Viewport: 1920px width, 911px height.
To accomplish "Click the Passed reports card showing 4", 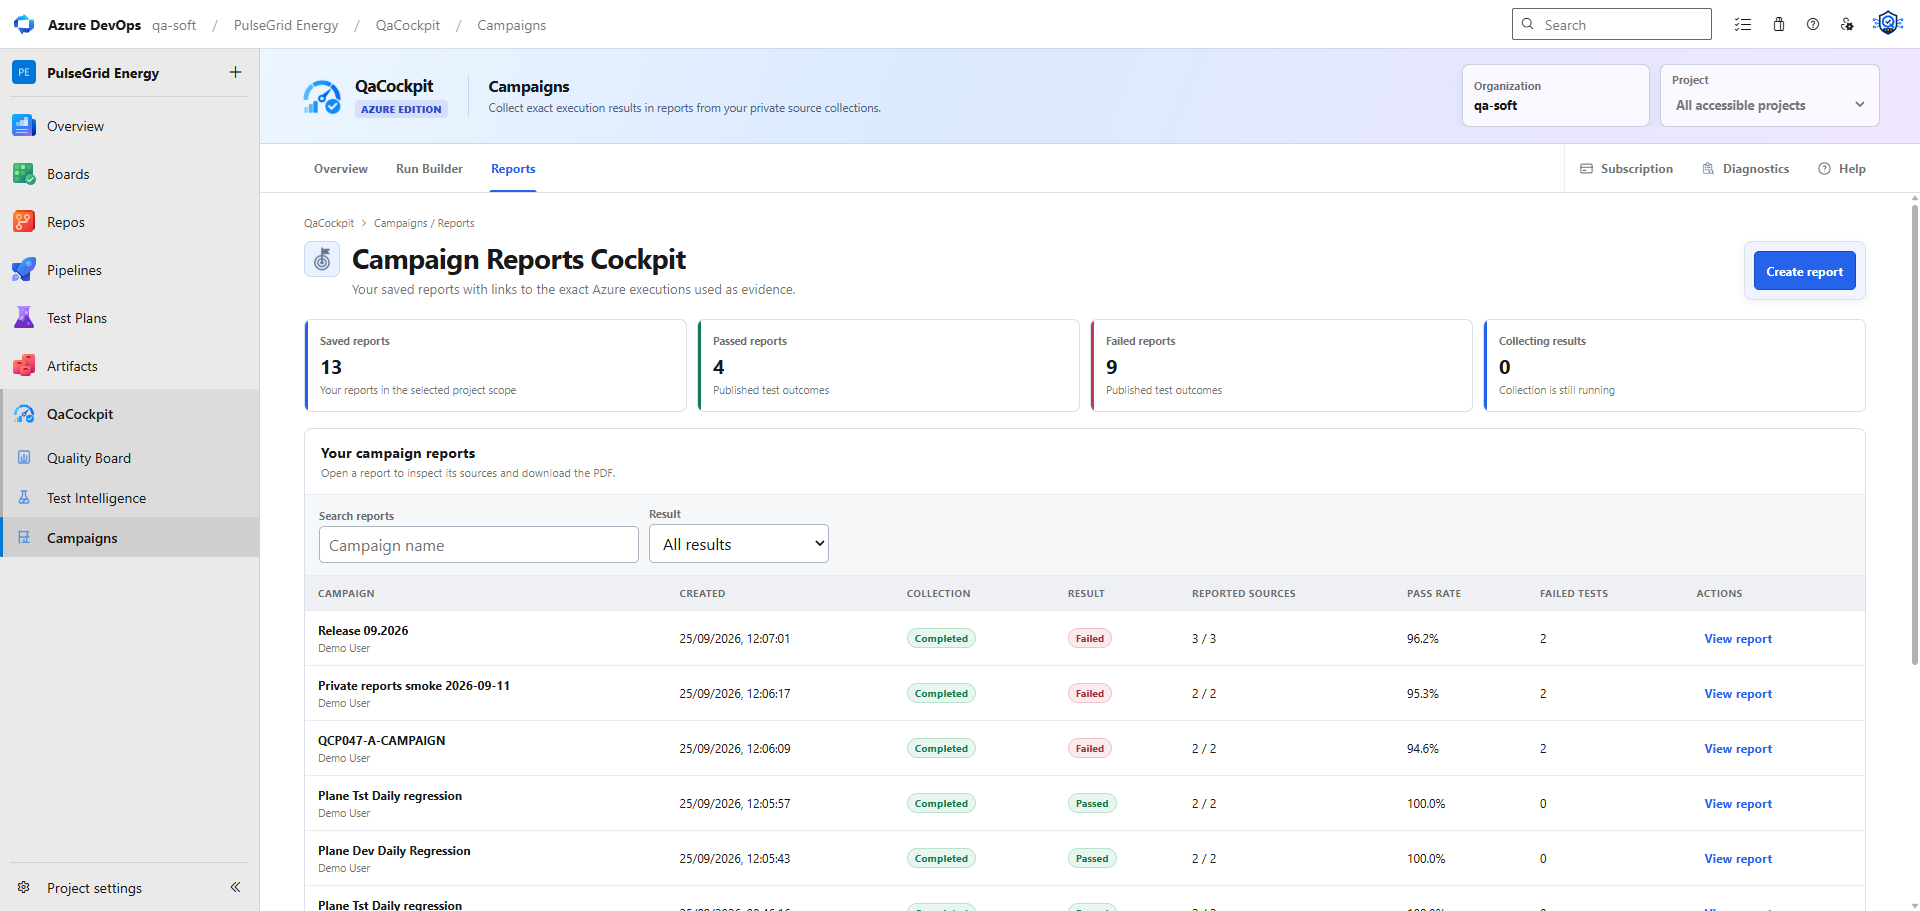I will click(x=888, y=365).
